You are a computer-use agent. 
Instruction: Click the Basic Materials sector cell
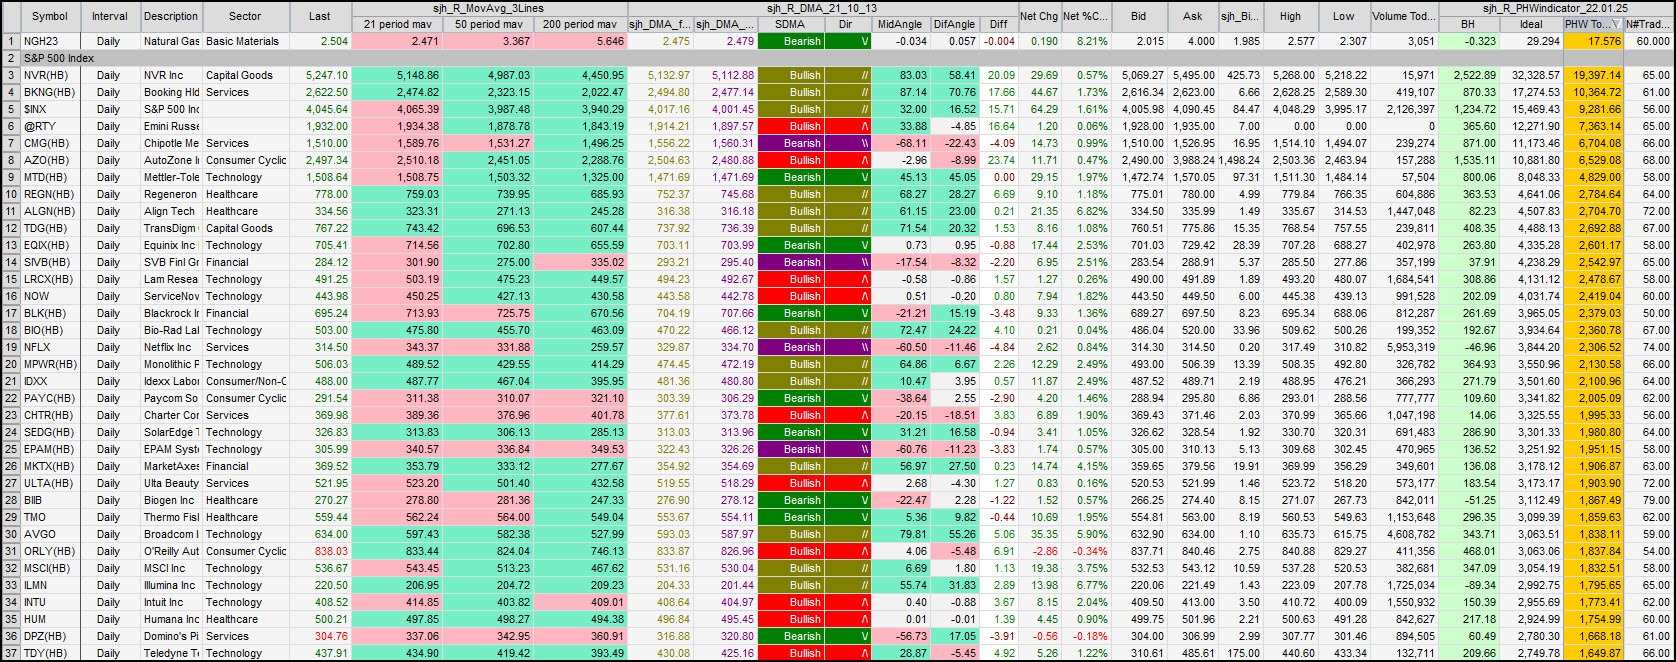click(x=246, y=41)
